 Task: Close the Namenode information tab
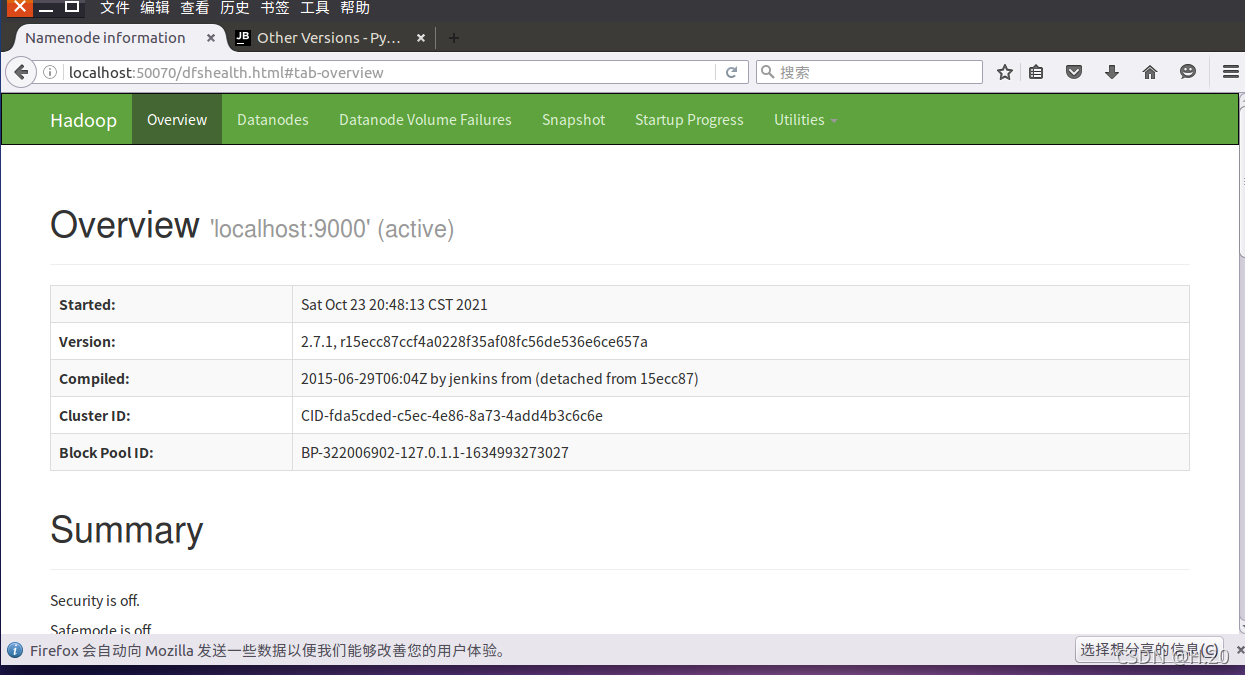coord(211,38)
